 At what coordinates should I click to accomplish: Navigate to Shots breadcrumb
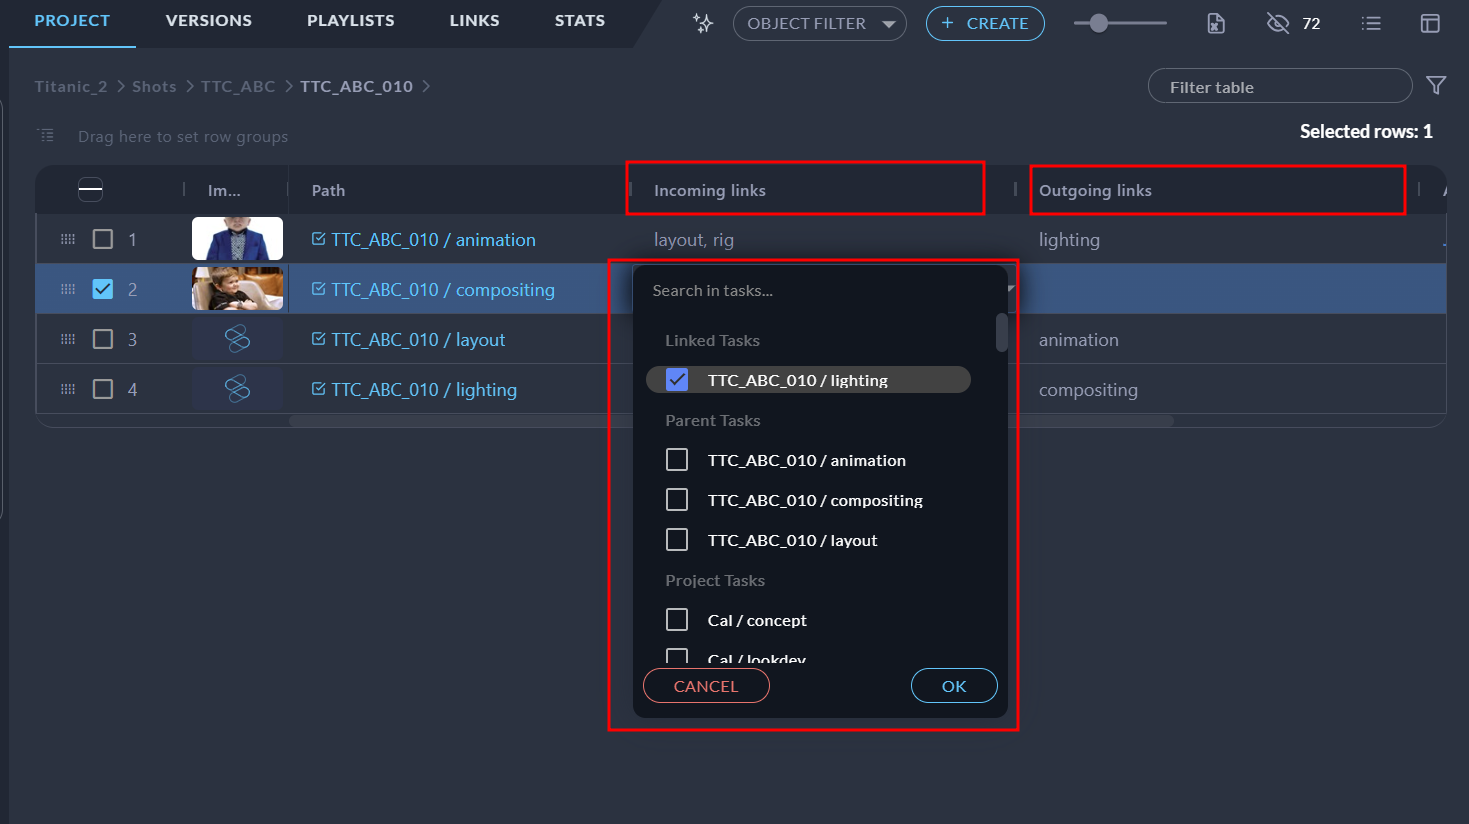(x=154, y=87)
